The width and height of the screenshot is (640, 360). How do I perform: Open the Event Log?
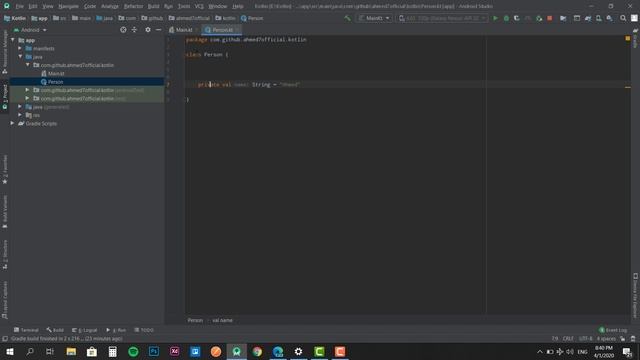pyautogui.click(x=613, y=330)
